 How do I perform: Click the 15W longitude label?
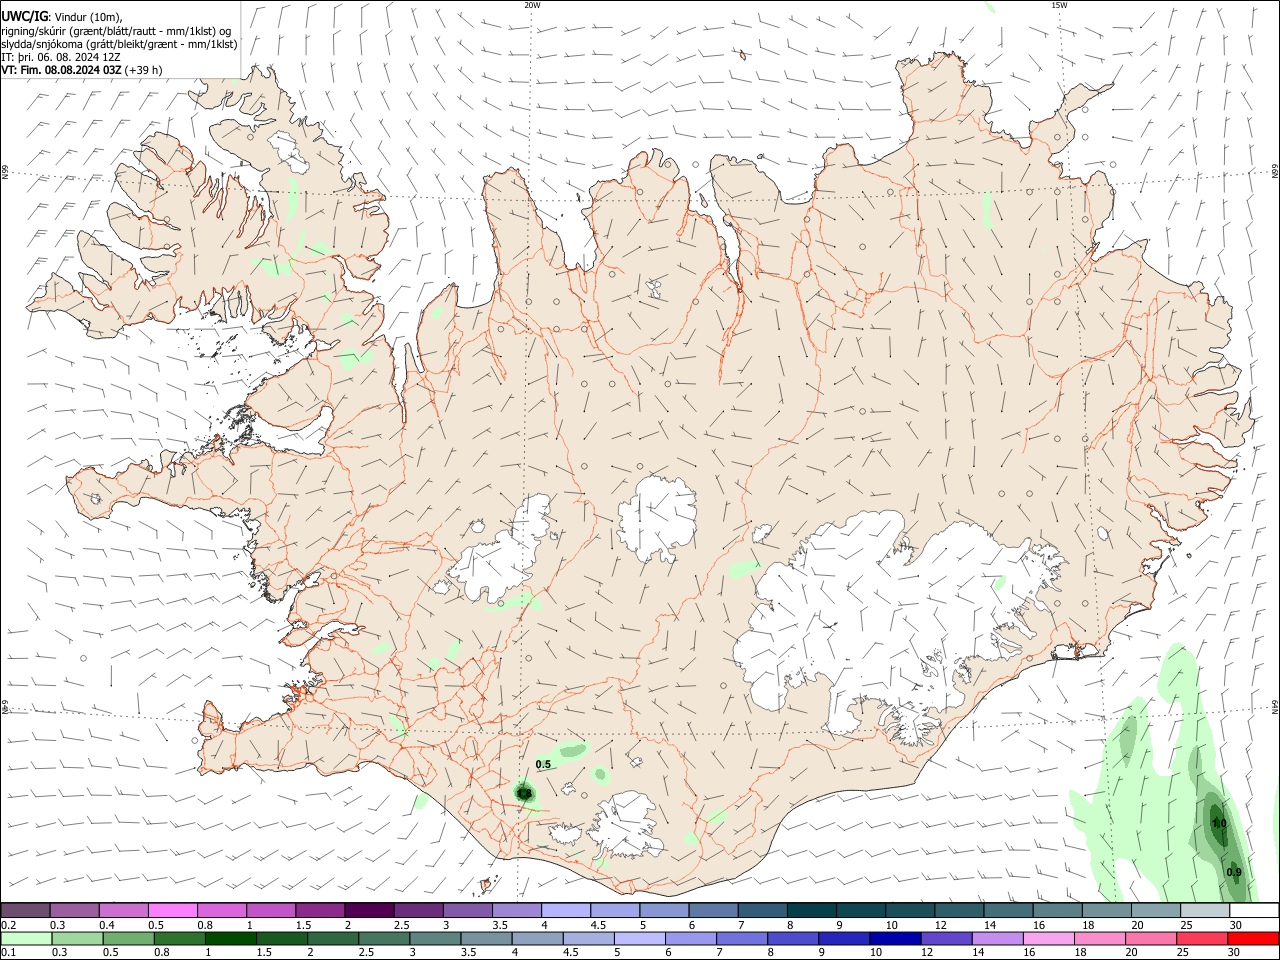pos(1059,5)
